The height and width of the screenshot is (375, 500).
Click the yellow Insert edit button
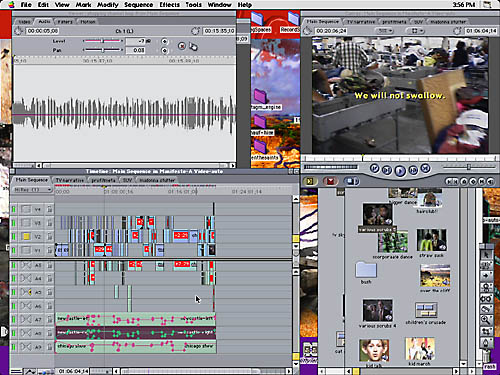[310, 181]
